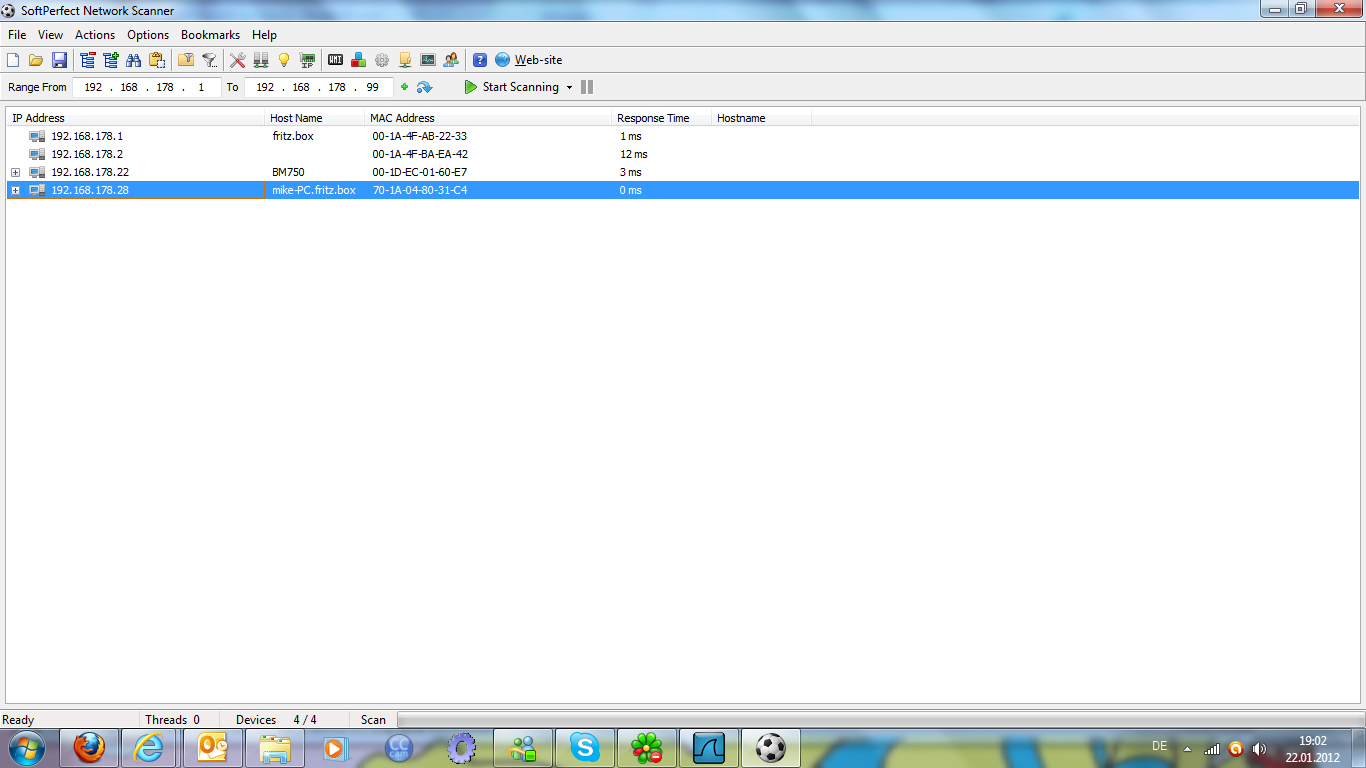The image size is (1366, 768).
Task: Open Firefox from the taskbar
Action: 89,748
